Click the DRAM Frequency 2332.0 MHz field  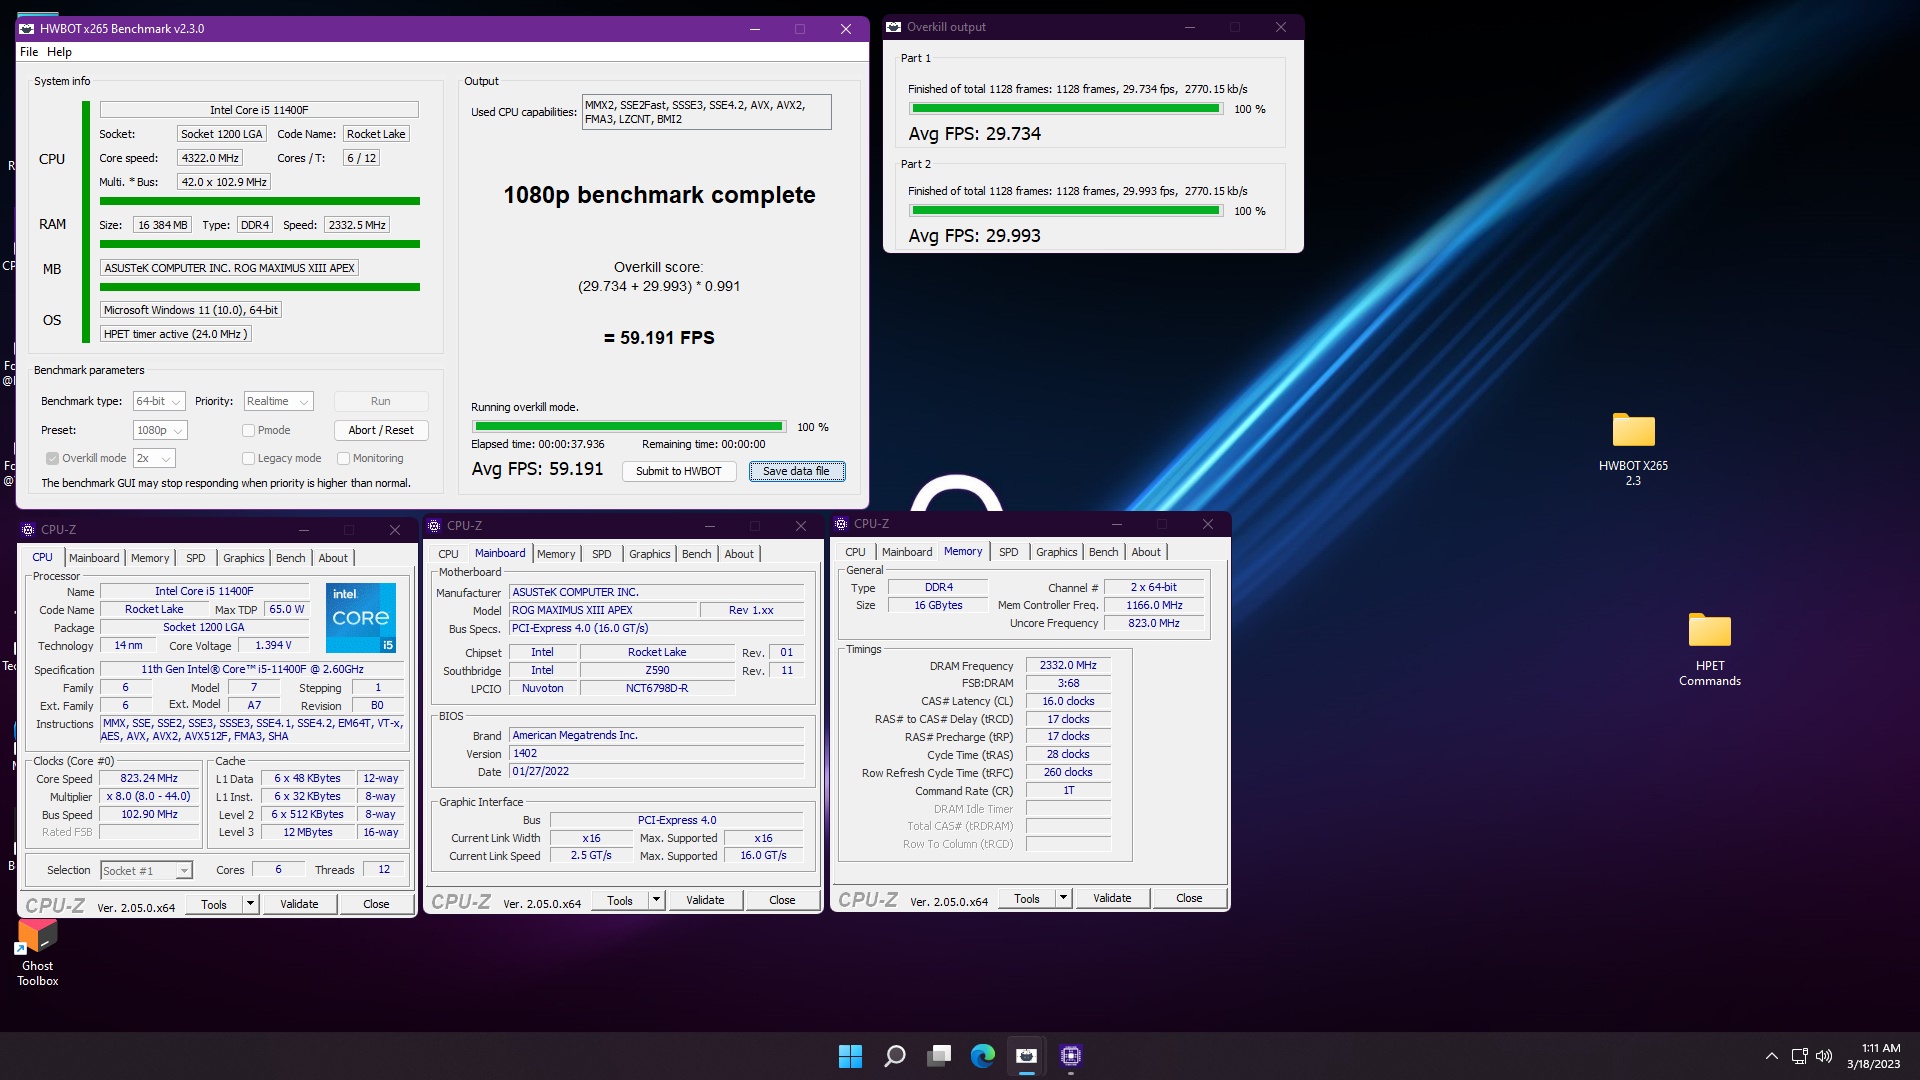tap(1068, 666)
